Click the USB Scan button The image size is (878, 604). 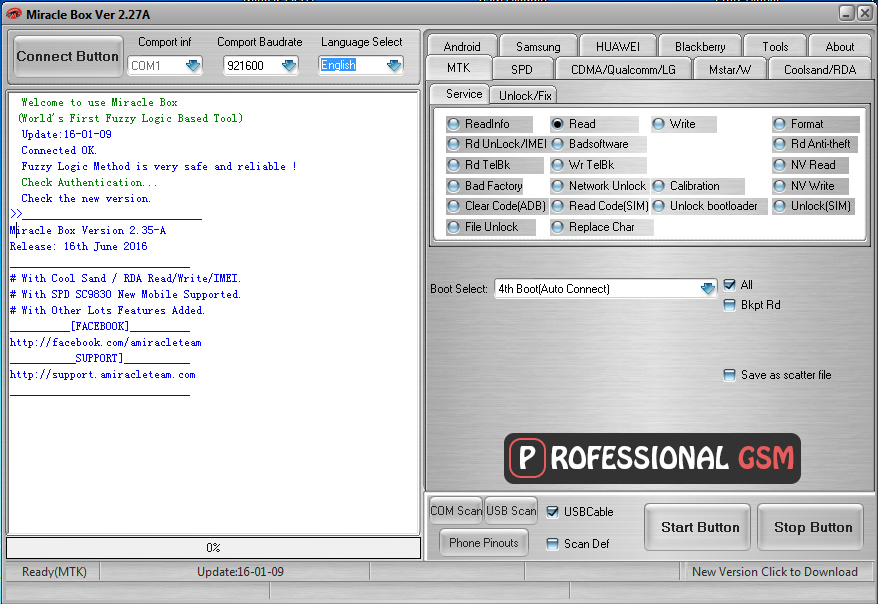(x=511, y=511)
